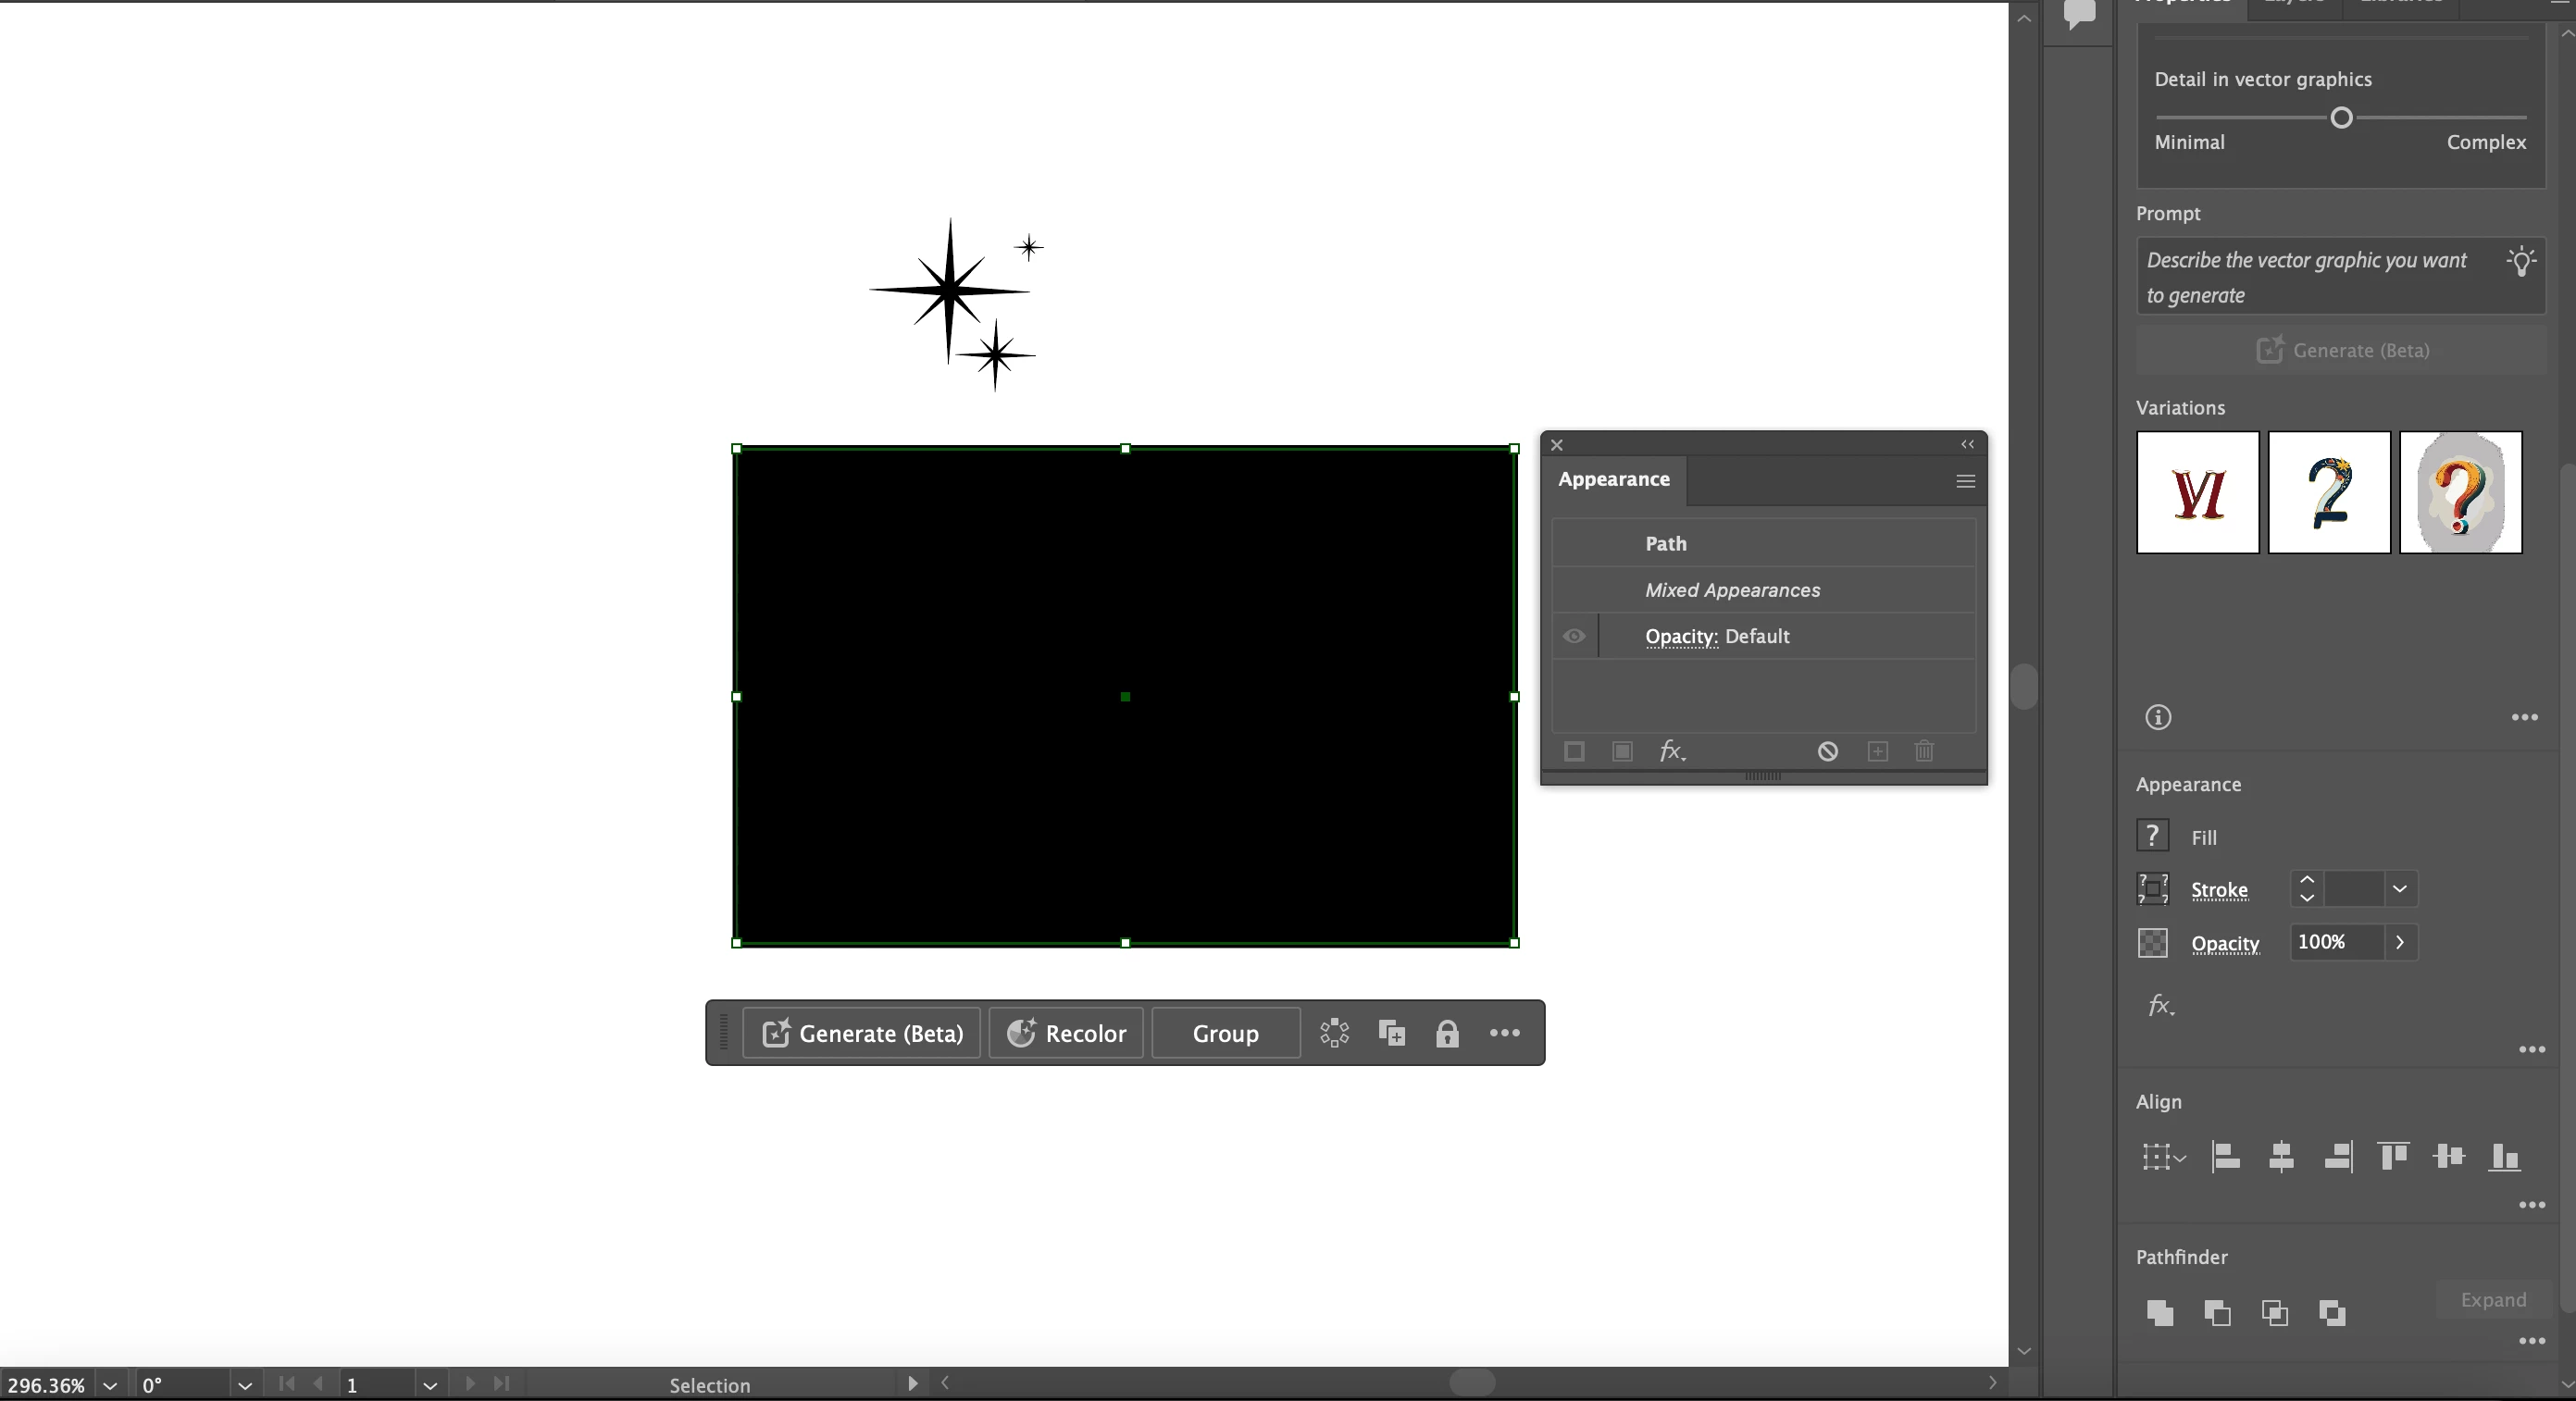Toggle Opacity visibility eye in Appearance panel
Image resolution: width=2576 pixels, height=1401 pixels.
pyautogui.click(x=1574, y=636)
